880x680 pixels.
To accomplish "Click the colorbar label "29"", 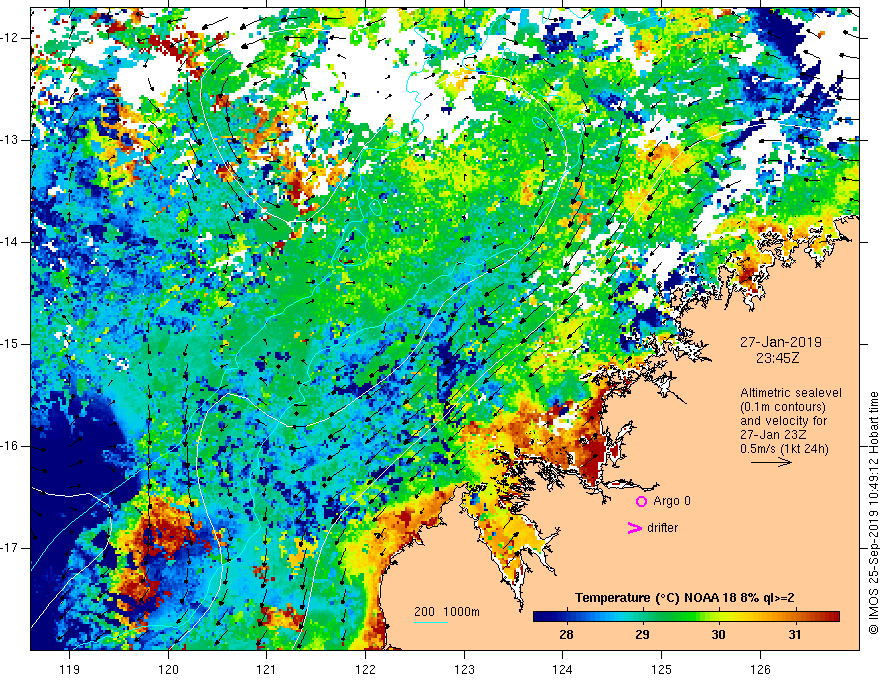I will click(x=643, y=635).
